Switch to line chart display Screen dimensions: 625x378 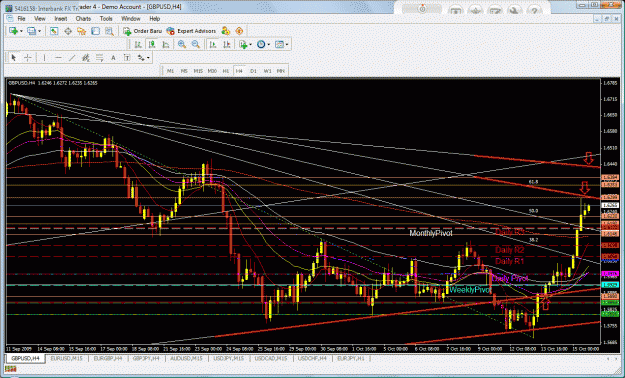tap(166, 45)
